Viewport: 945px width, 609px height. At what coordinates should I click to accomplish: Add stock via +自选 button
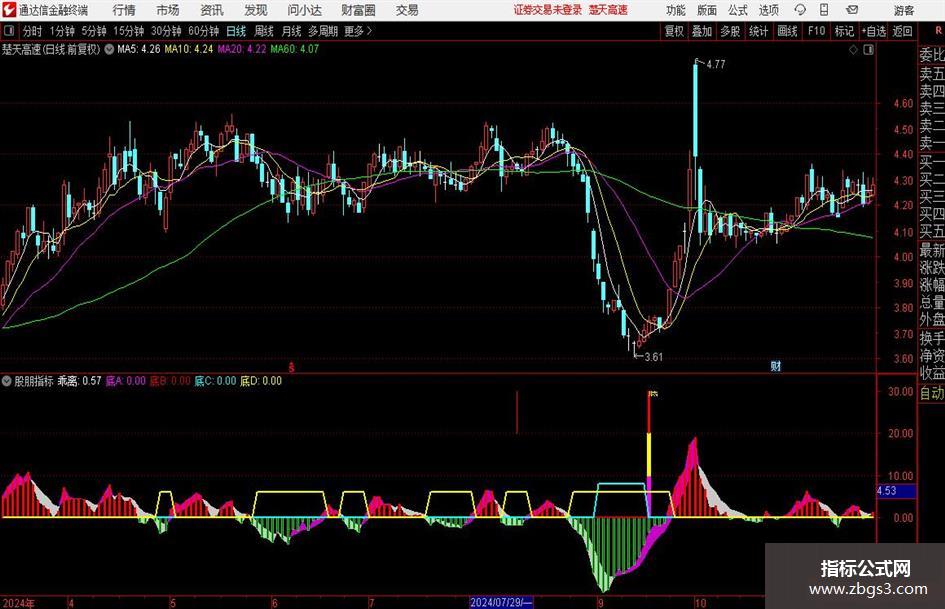(874, 31)
